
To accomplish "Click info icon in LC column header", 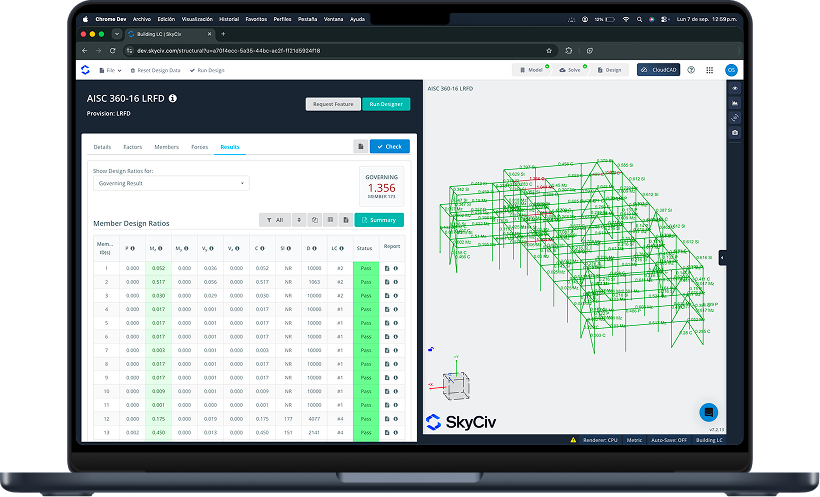I will point(341,248).
